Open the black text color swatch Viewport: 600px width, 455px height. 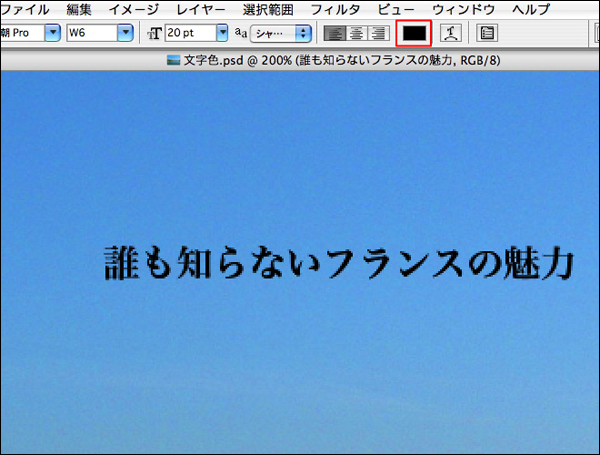(x=414, y=33)
